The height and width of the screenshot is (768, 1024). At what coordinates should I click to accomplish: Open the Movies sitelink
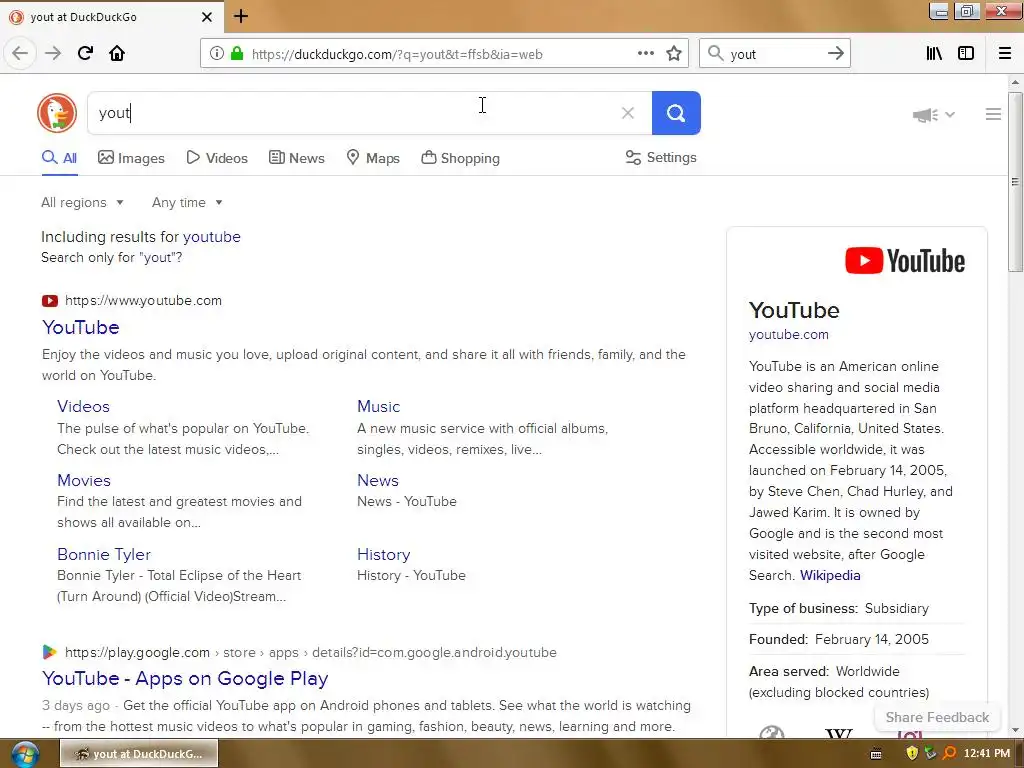coord(84,480)
